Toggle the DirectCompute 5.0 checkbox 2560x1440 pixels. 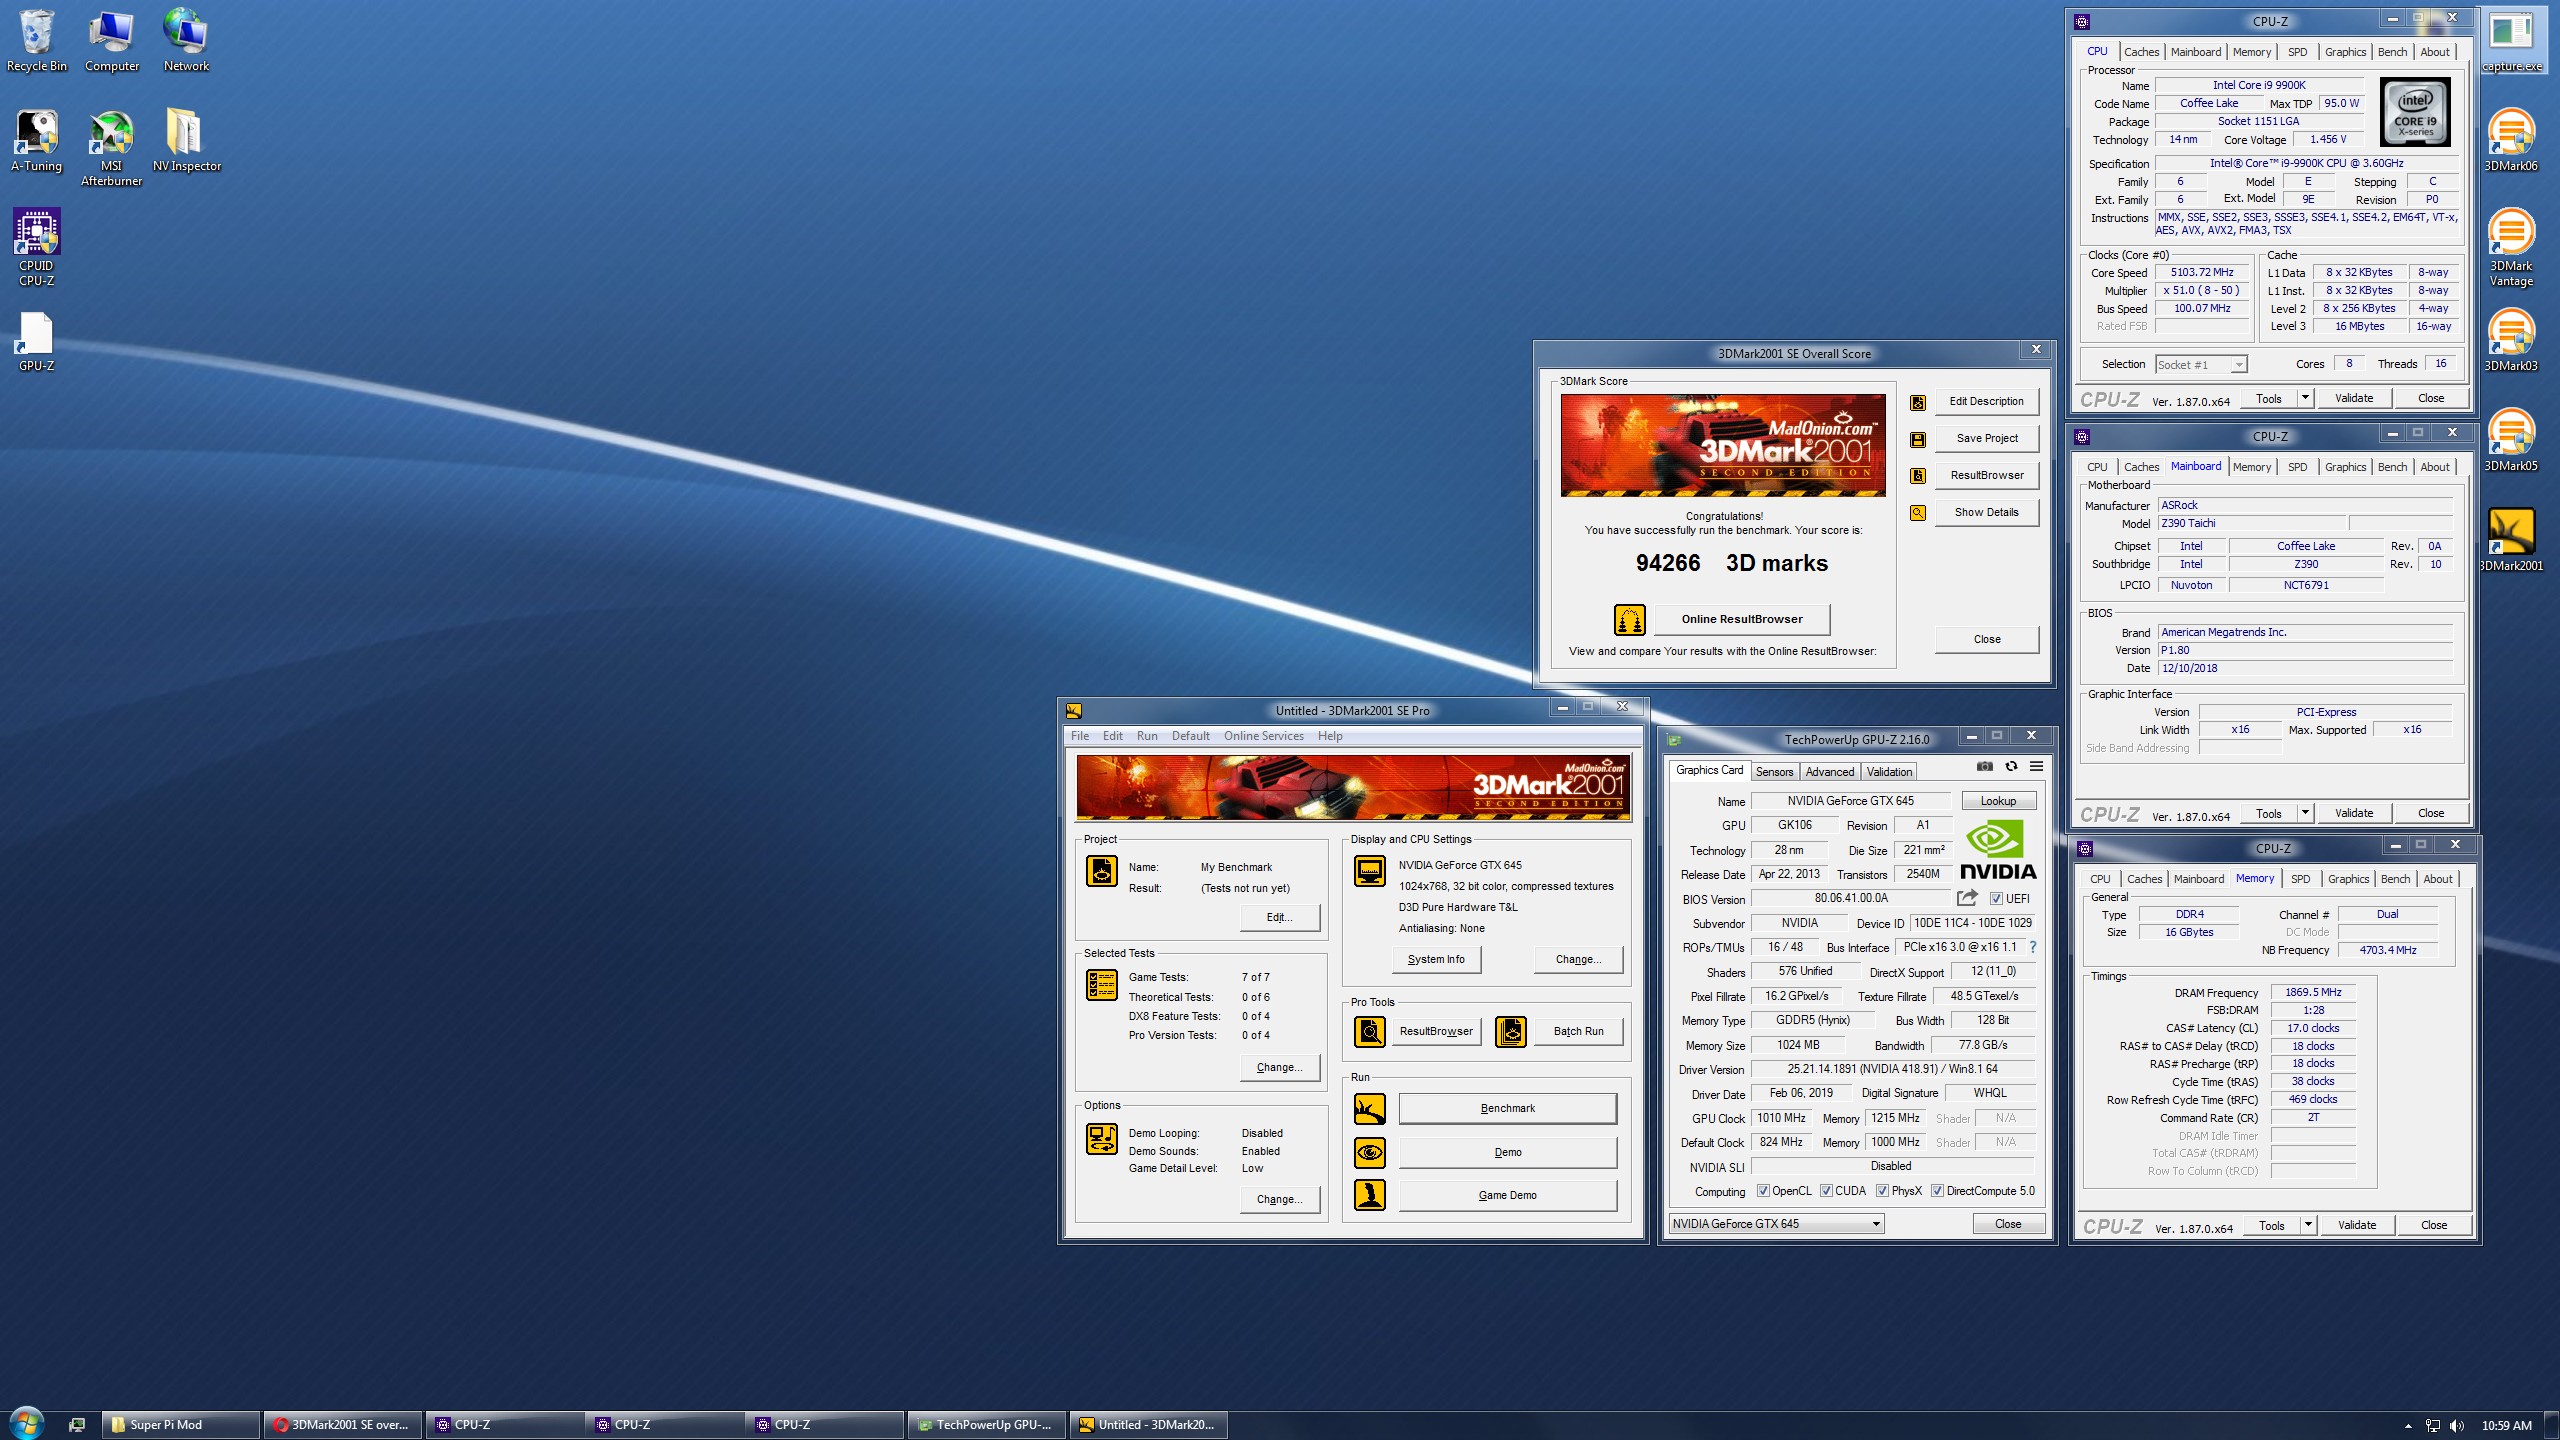click(x=1938, y=1191)
